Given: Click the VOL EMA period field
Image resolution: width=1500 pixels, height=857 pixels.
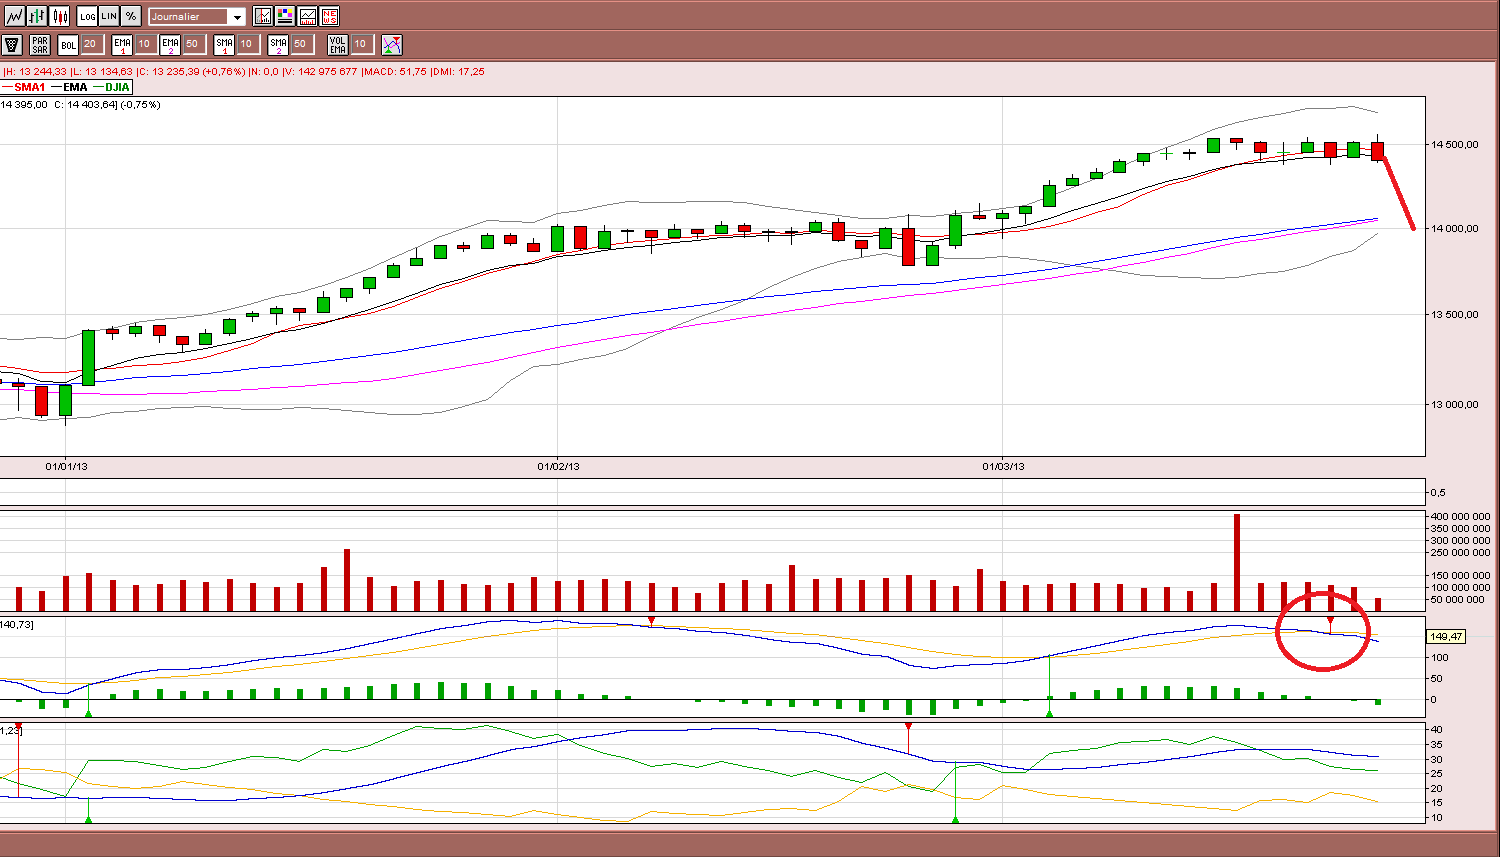Looking at the screenshot, I should [x=361, y=44].
